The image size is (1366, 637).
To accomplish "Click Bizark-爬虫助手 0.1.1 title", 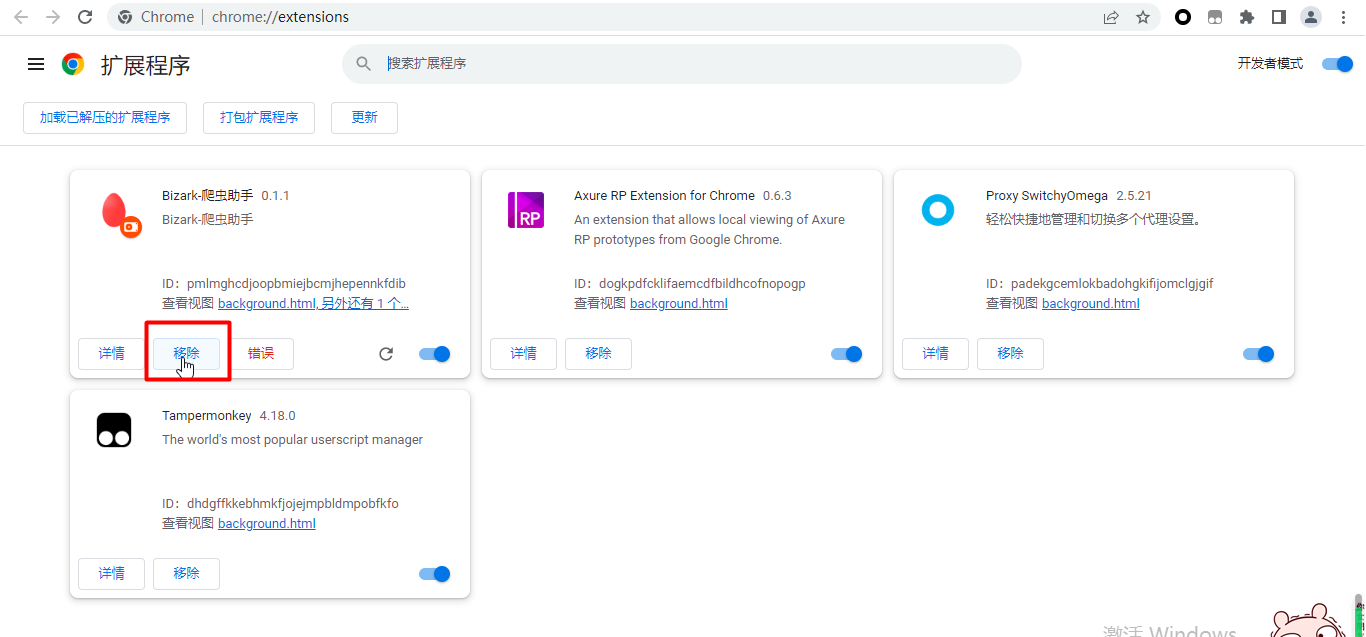I will coord(226,196).
